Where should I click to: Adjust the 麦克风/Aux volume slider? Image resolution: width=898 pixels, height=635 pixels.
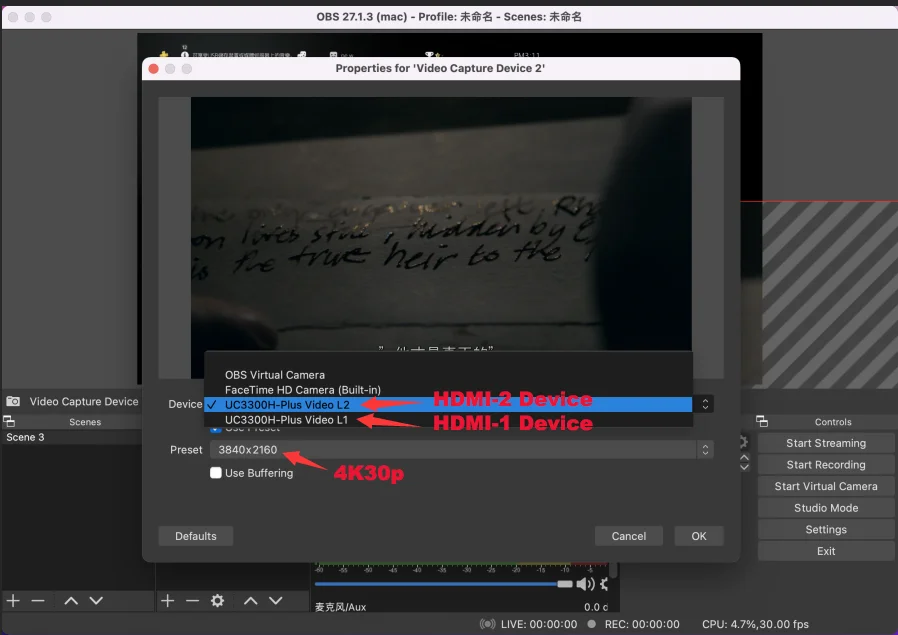[x=443, y=584]
